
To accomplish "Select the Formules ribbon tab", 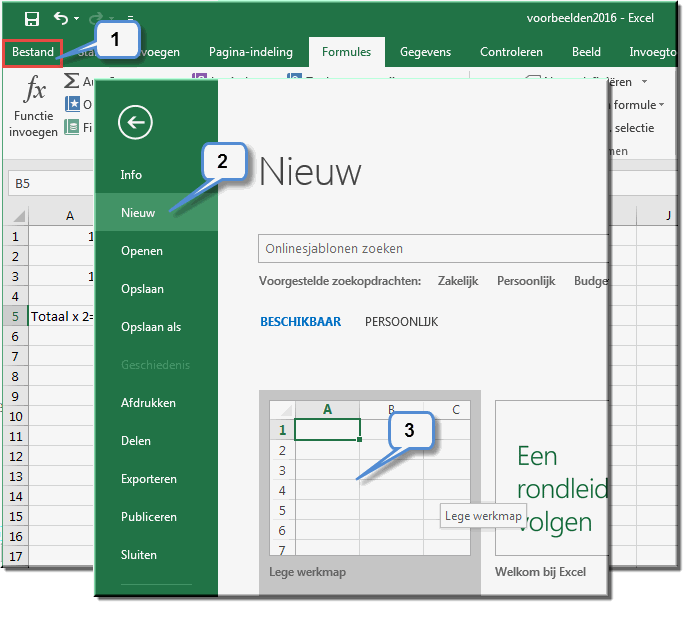I will point(346,52).
